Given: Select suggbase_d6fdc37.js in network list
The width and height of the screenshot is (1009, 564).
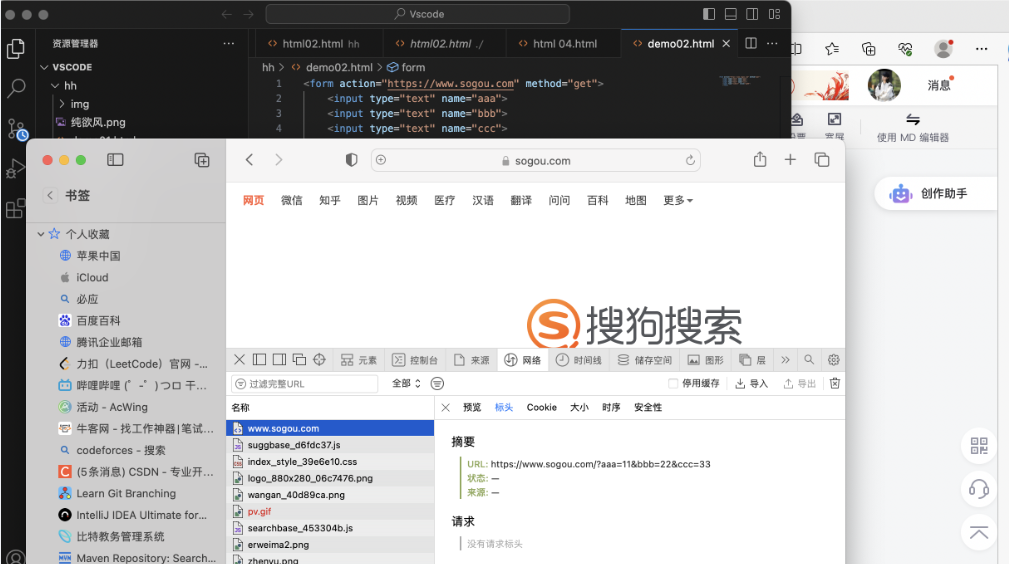Looking at the screenshot, I should pos(330,445).
